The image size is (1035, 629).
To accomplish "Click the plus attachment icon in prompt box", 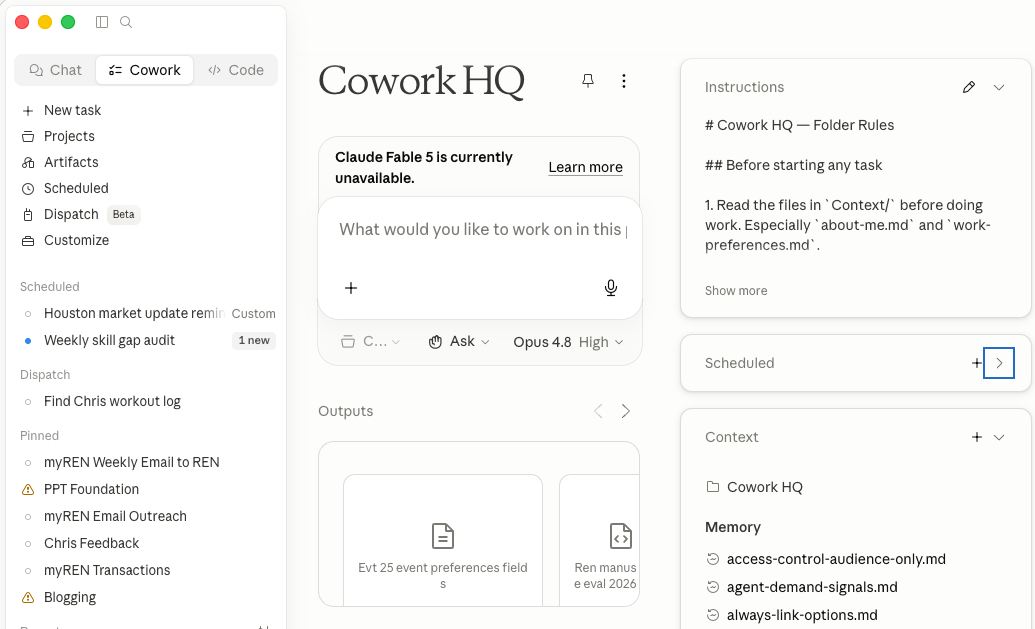I will pyautogui.click(x=351, y=288).
